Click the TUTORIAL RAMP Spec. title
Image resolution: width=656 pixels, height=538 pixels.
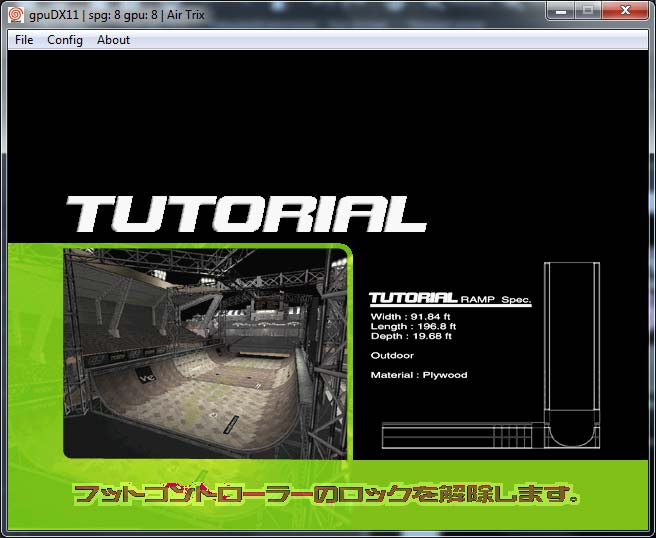click(450, 299)
